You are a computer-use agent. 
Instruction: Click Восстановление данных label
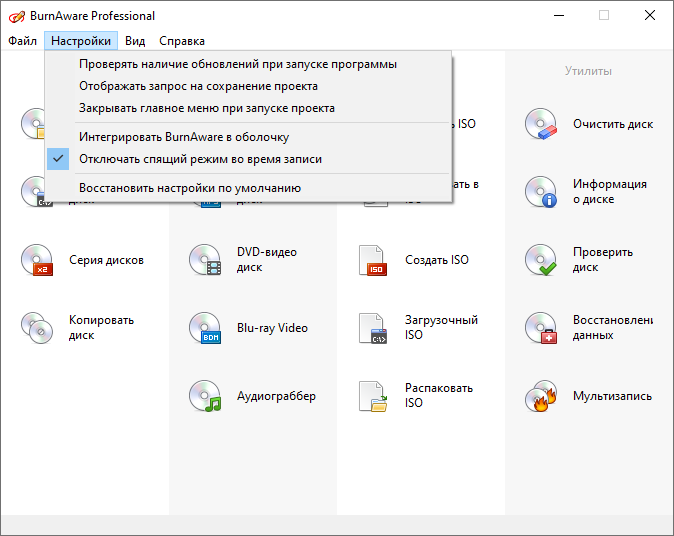(613, 328)
